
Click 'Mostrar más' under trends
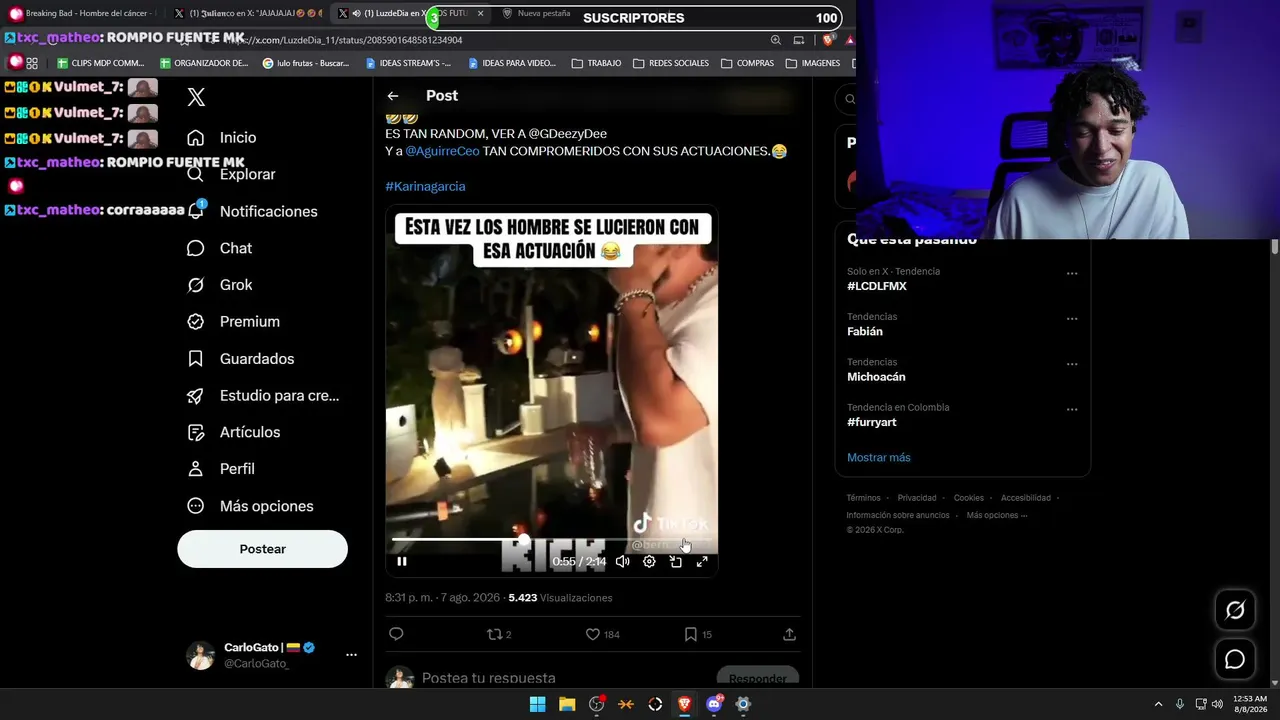tap(879, 457)
